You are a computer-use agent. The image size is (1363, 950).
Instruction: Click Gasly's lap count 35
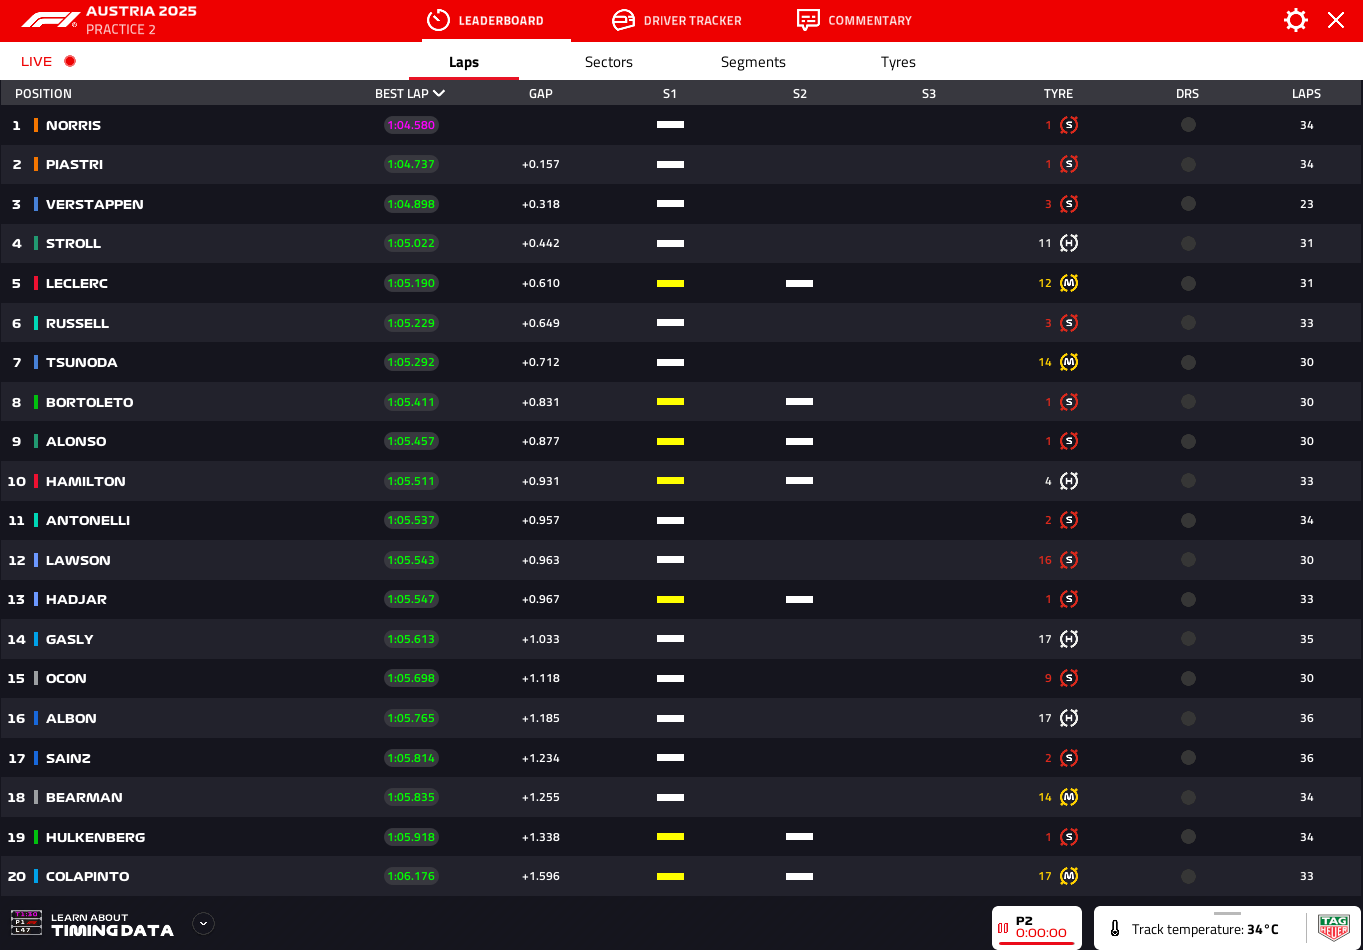click(1306, 639)
